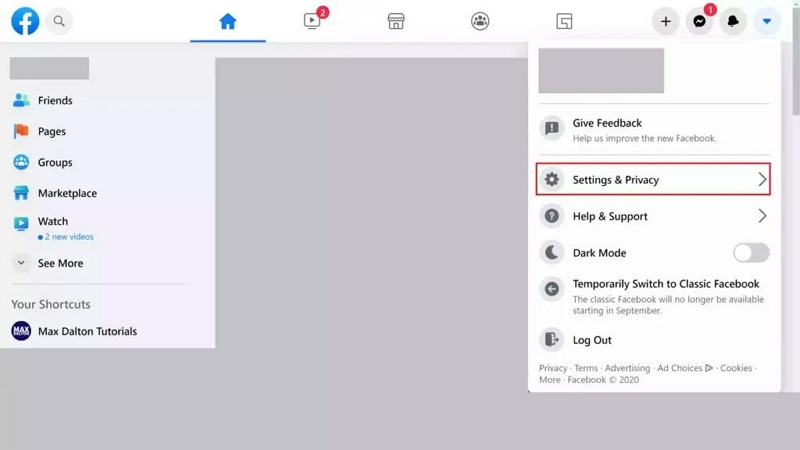Choose Log Out from the menu
The image size is (800, 450).
(x=592, y=340)
